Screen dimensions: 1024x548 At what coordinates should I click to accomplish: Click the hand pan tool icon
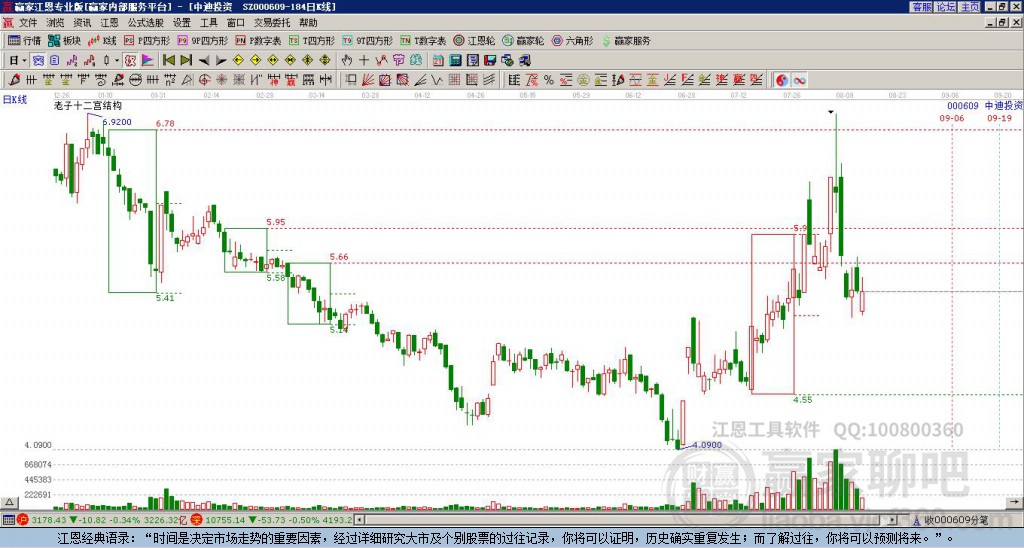coord(347,60)
